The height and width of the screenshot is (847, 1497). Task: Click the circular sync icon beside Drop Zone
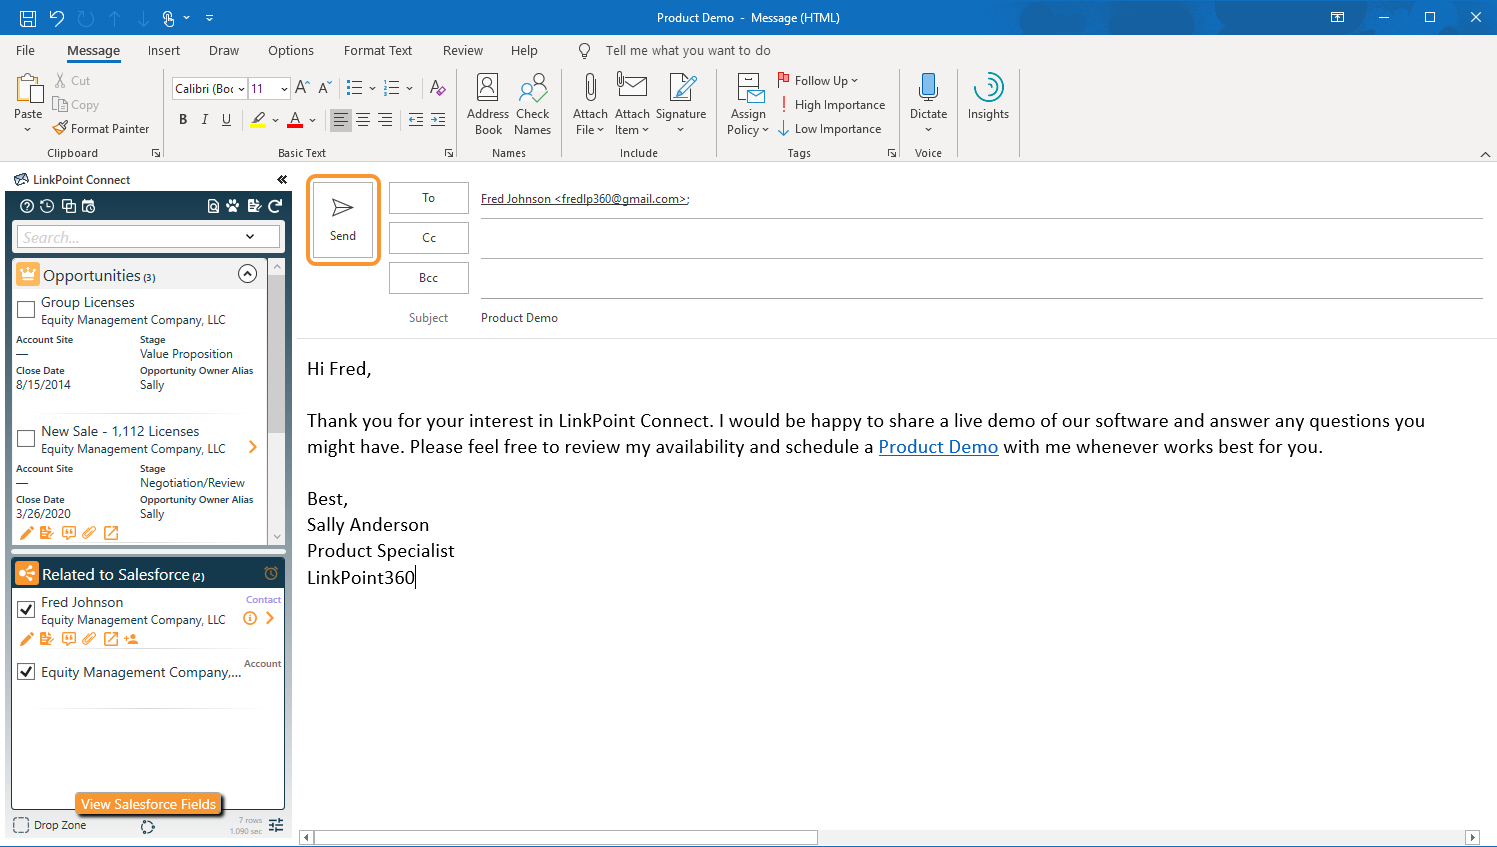(148, 827)
